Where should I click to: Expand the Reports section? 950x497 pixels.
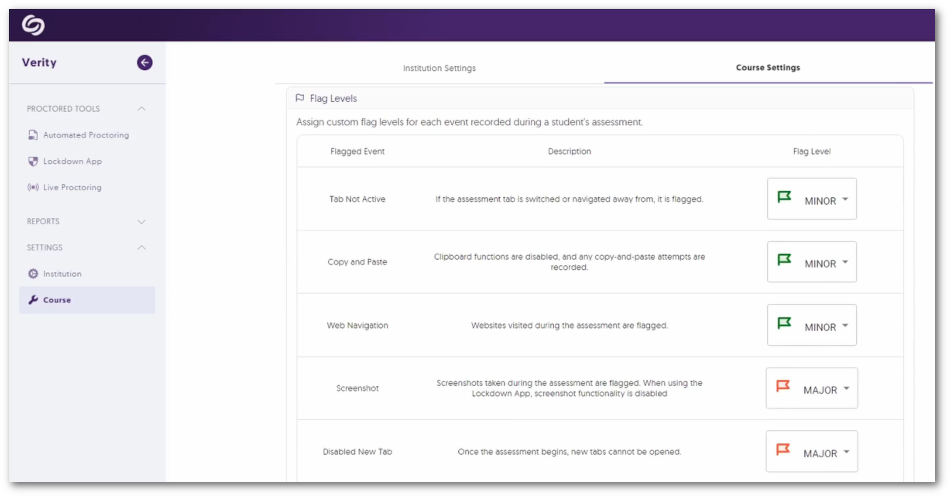pos(141,222)
